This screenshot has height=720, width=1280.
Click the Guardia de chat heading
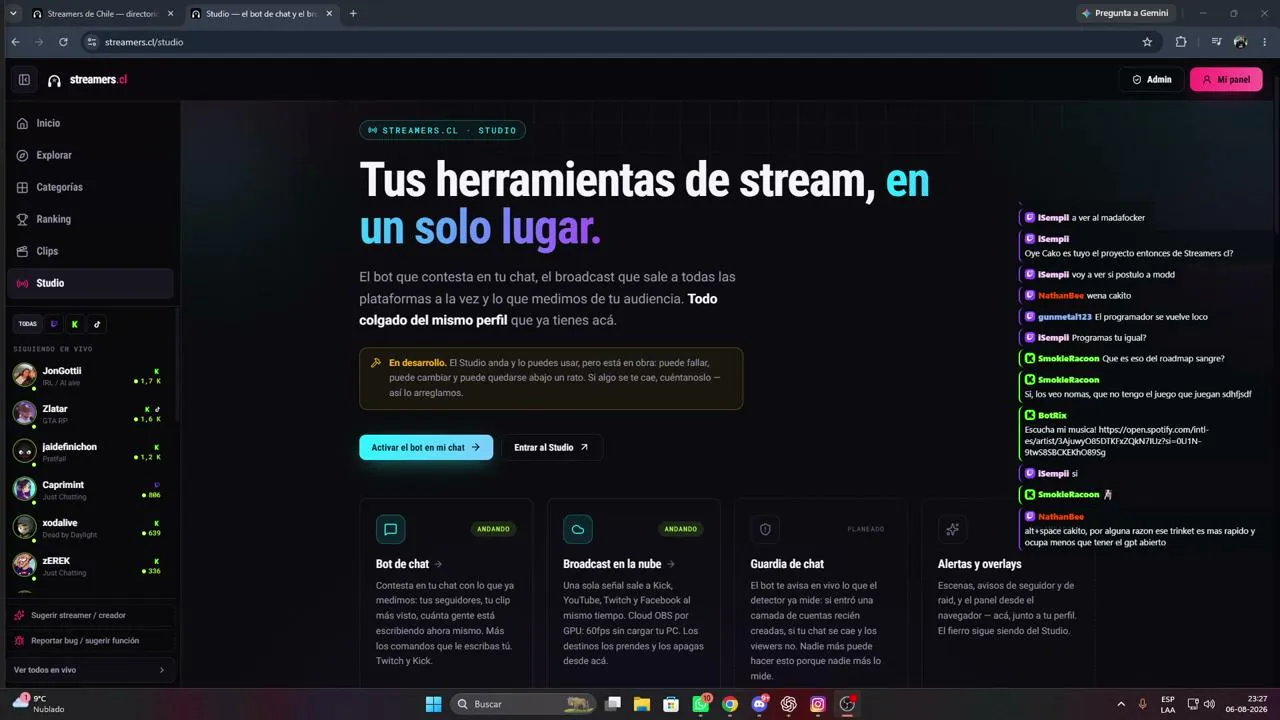787,564
